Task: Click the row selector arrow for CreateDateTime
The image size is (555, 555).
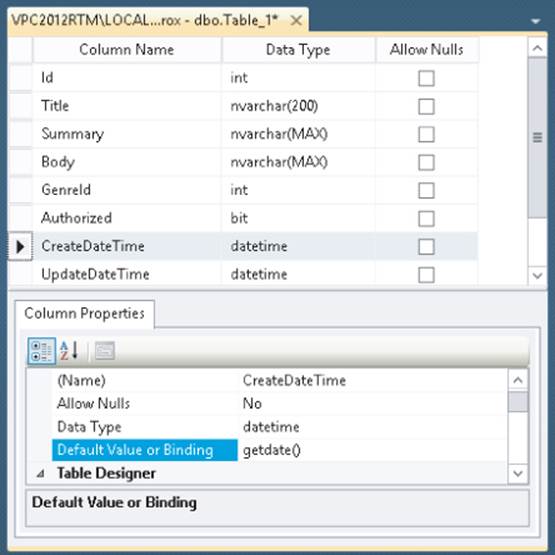Action: pos(20,246)
